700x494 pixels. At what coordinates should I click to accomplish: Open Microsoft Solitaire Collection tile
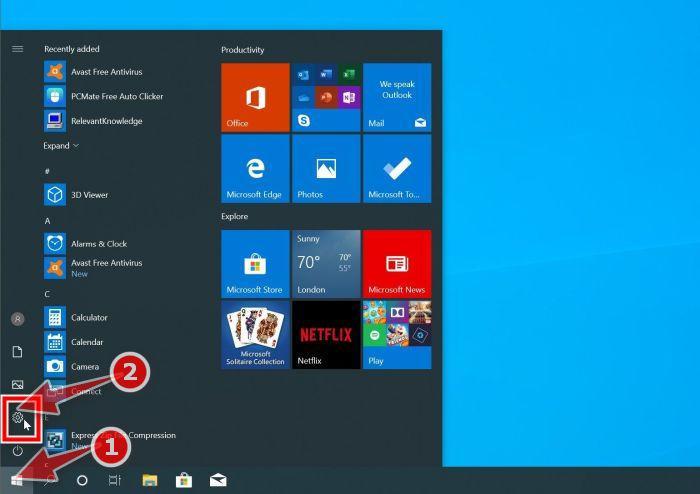(255, 335)
